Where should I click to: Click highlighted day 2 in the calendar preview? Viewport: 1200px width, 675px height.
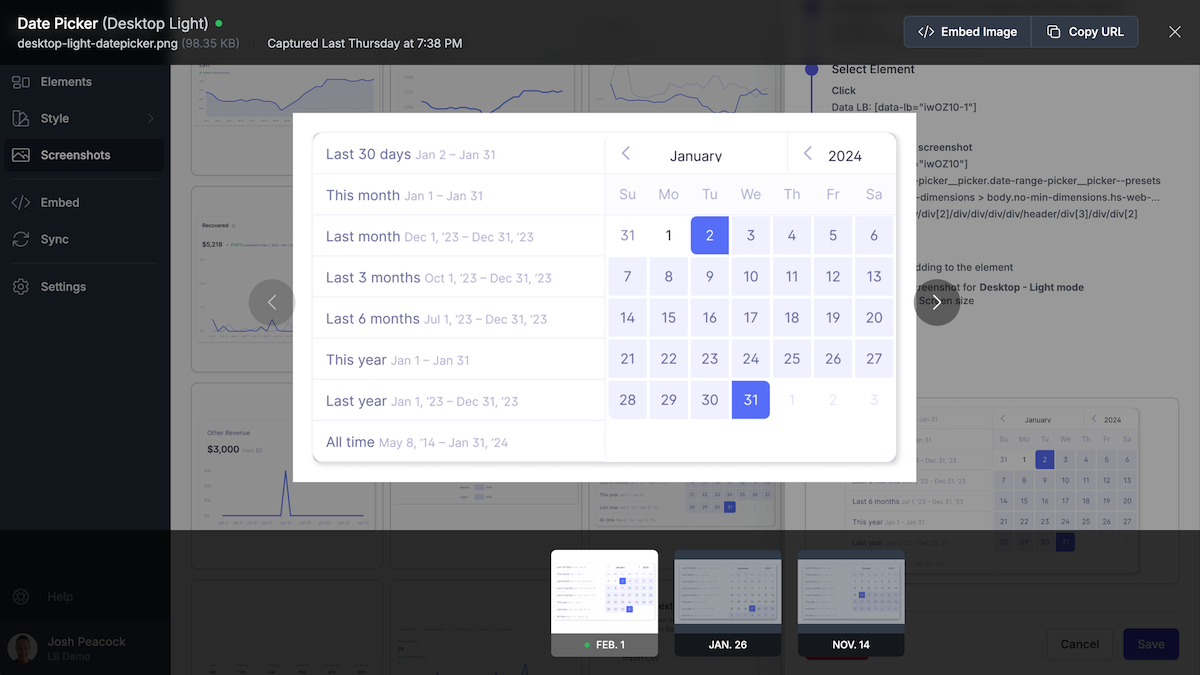point(710,236)
